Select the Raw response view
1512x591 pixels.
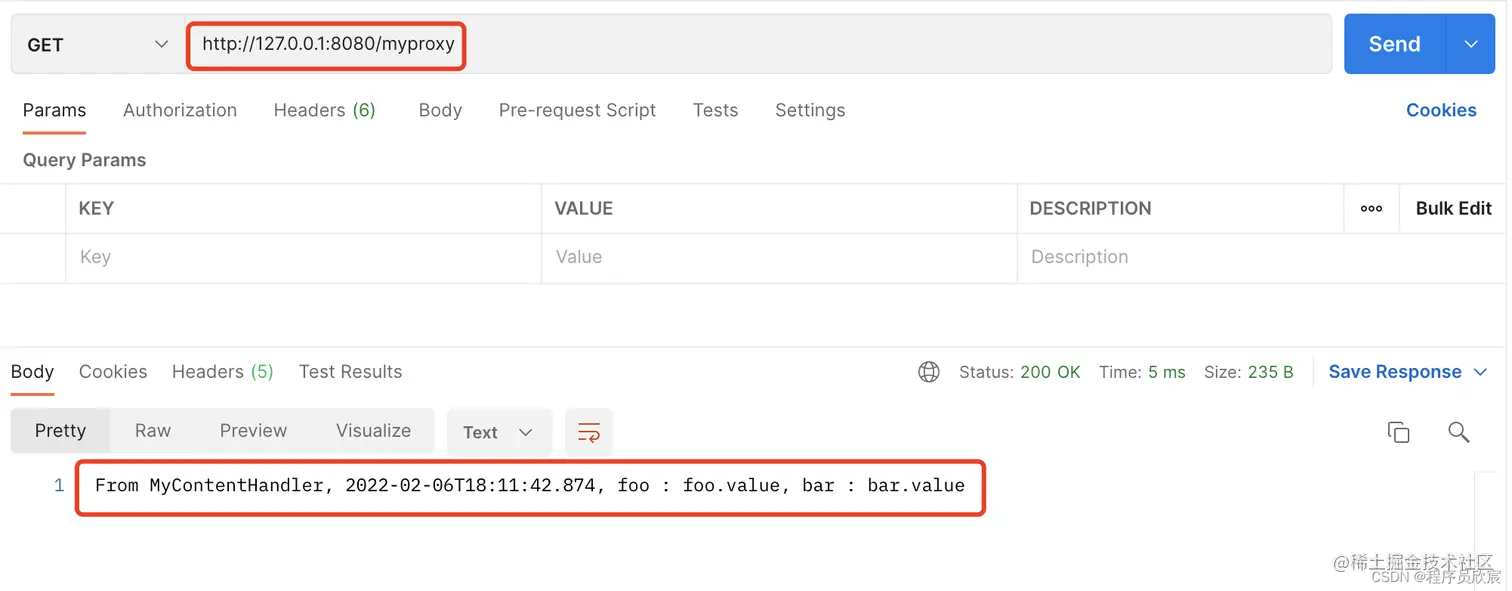(153, 431)
